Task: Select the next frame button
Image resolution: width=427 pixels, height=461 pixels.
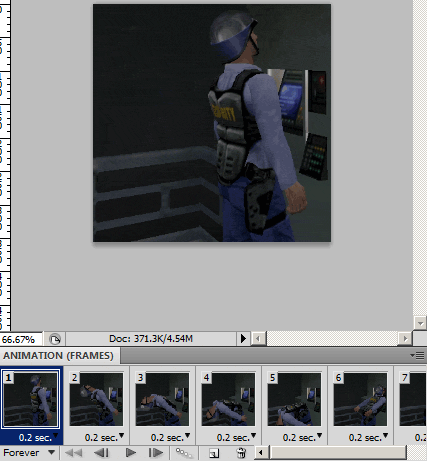Action: tap(155, 453)
